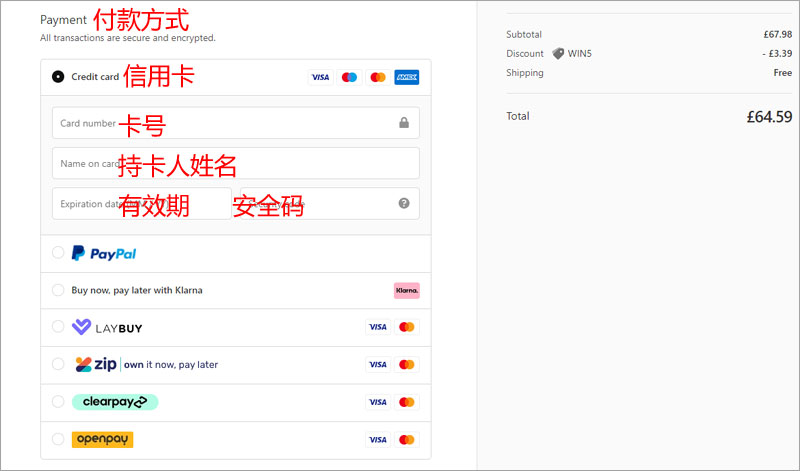Viewport: 800px width, 471px height.
Task: Click the WIN5 discount code text
Action: pos(580,54)
